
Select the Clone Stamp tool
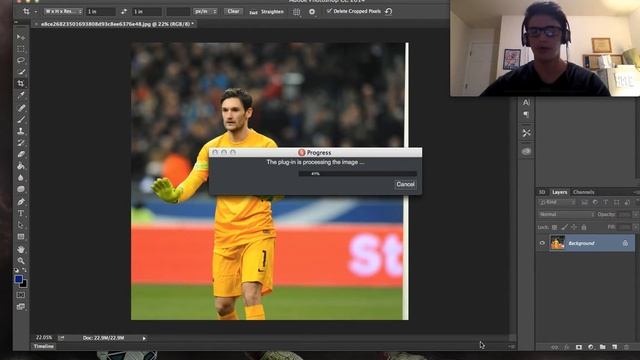tap(21, 131)
